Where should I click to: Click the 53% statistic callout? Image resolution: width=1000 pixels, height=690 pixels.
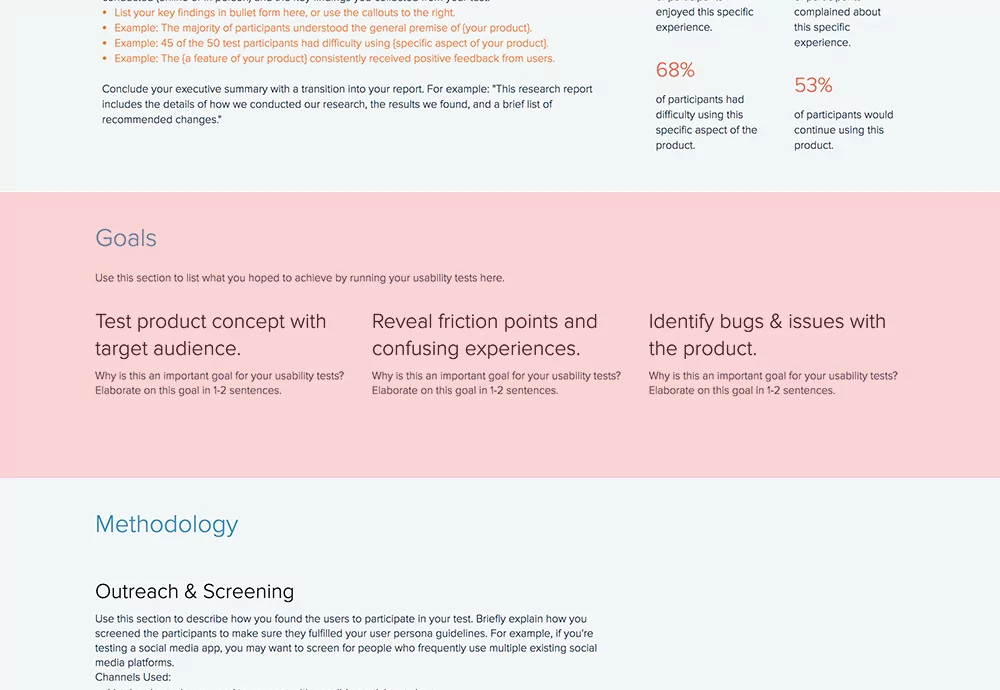[813, 85]
